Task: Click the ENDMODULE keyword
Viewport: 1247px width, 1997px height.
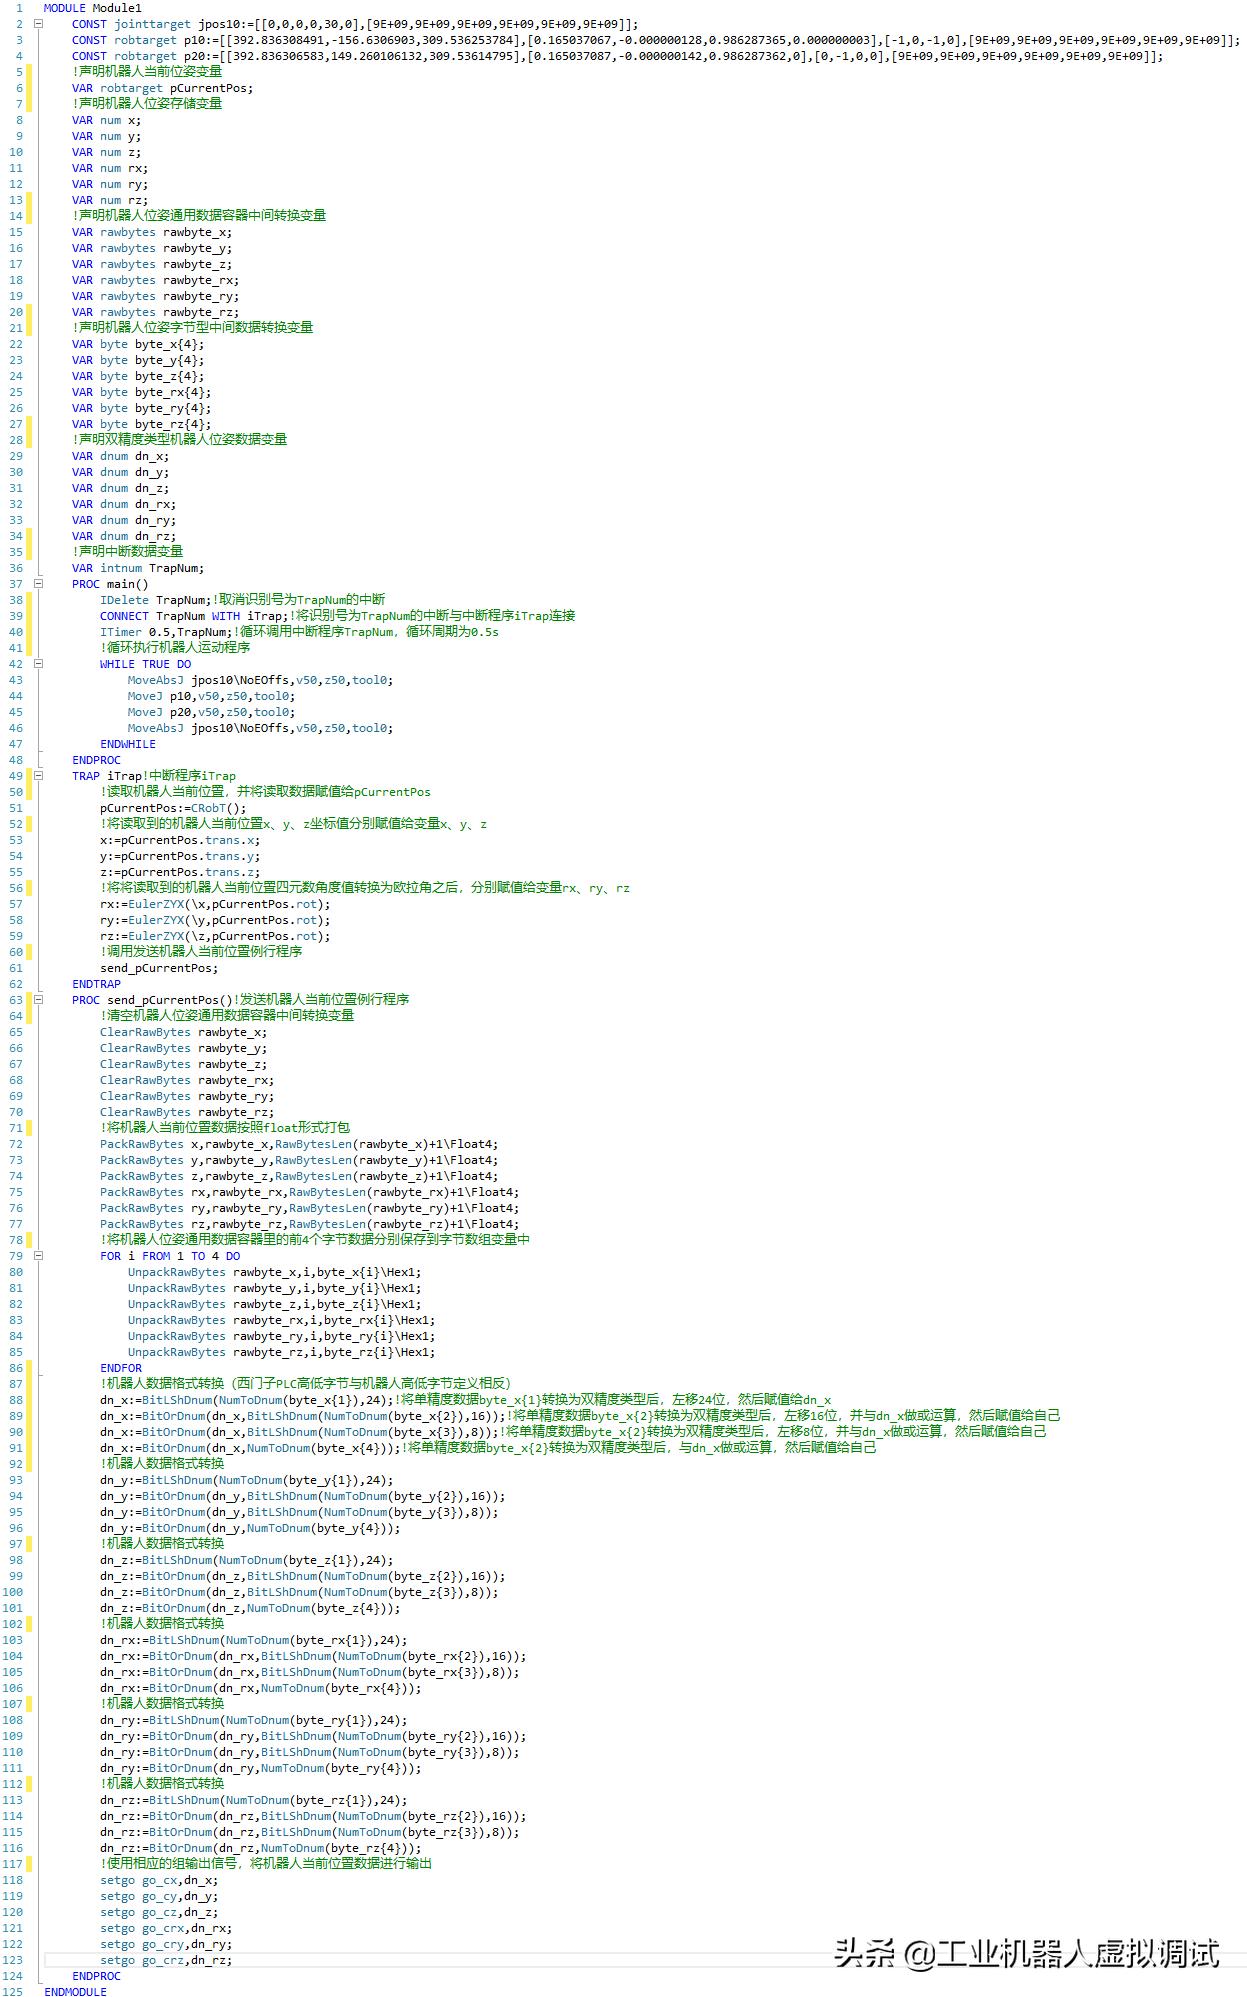Action: pyautogui.click(x=75, y=1992)
